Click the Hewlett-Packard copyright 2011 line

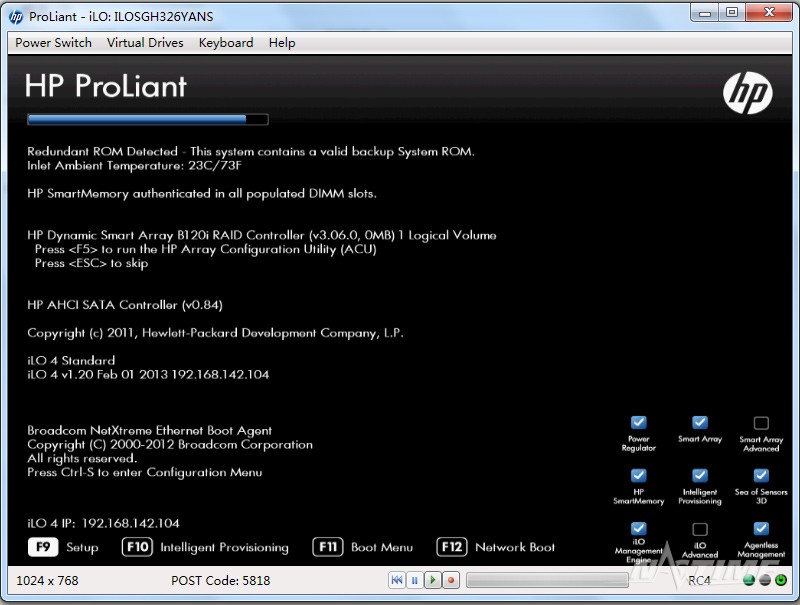tap(215, 333)
